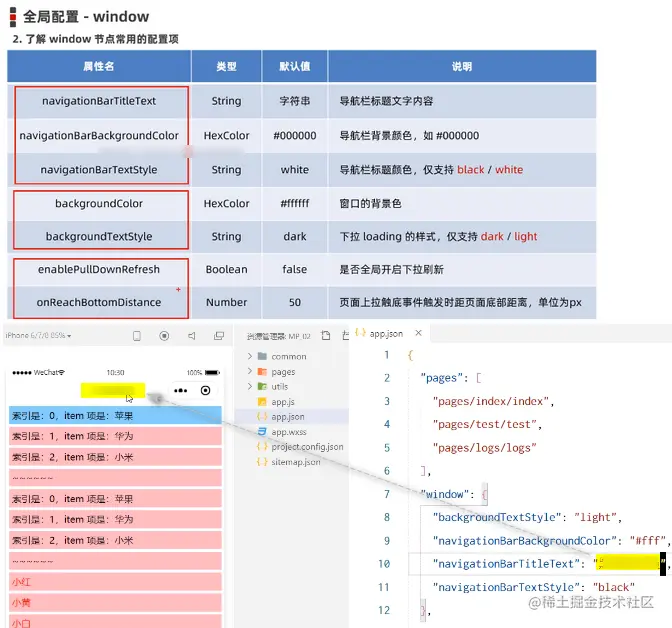Viewport: 672px width, 628px height.
Task: Click the new file icon in resource manager
Action: tap(326, 335)
